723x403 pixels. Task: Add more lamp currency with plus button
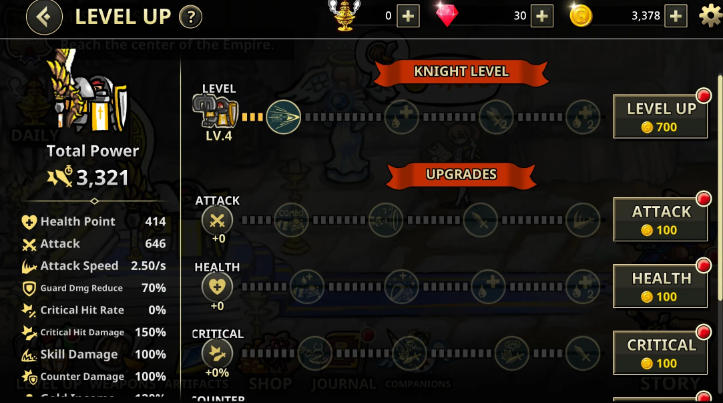click(x=408, y=16)
